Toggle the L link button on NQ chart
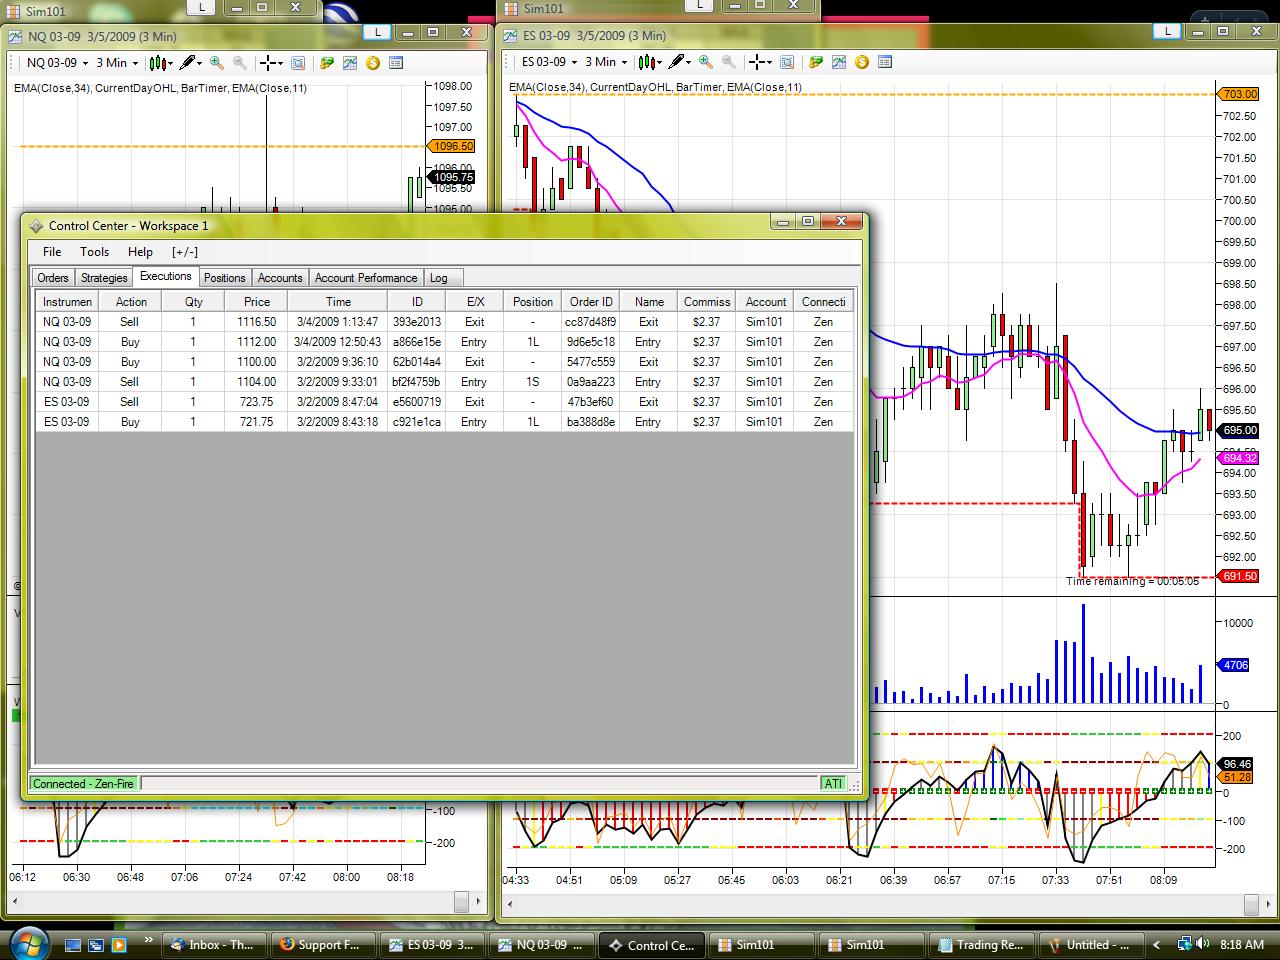This screenshot has height=960, width=1280. [376, 32]
